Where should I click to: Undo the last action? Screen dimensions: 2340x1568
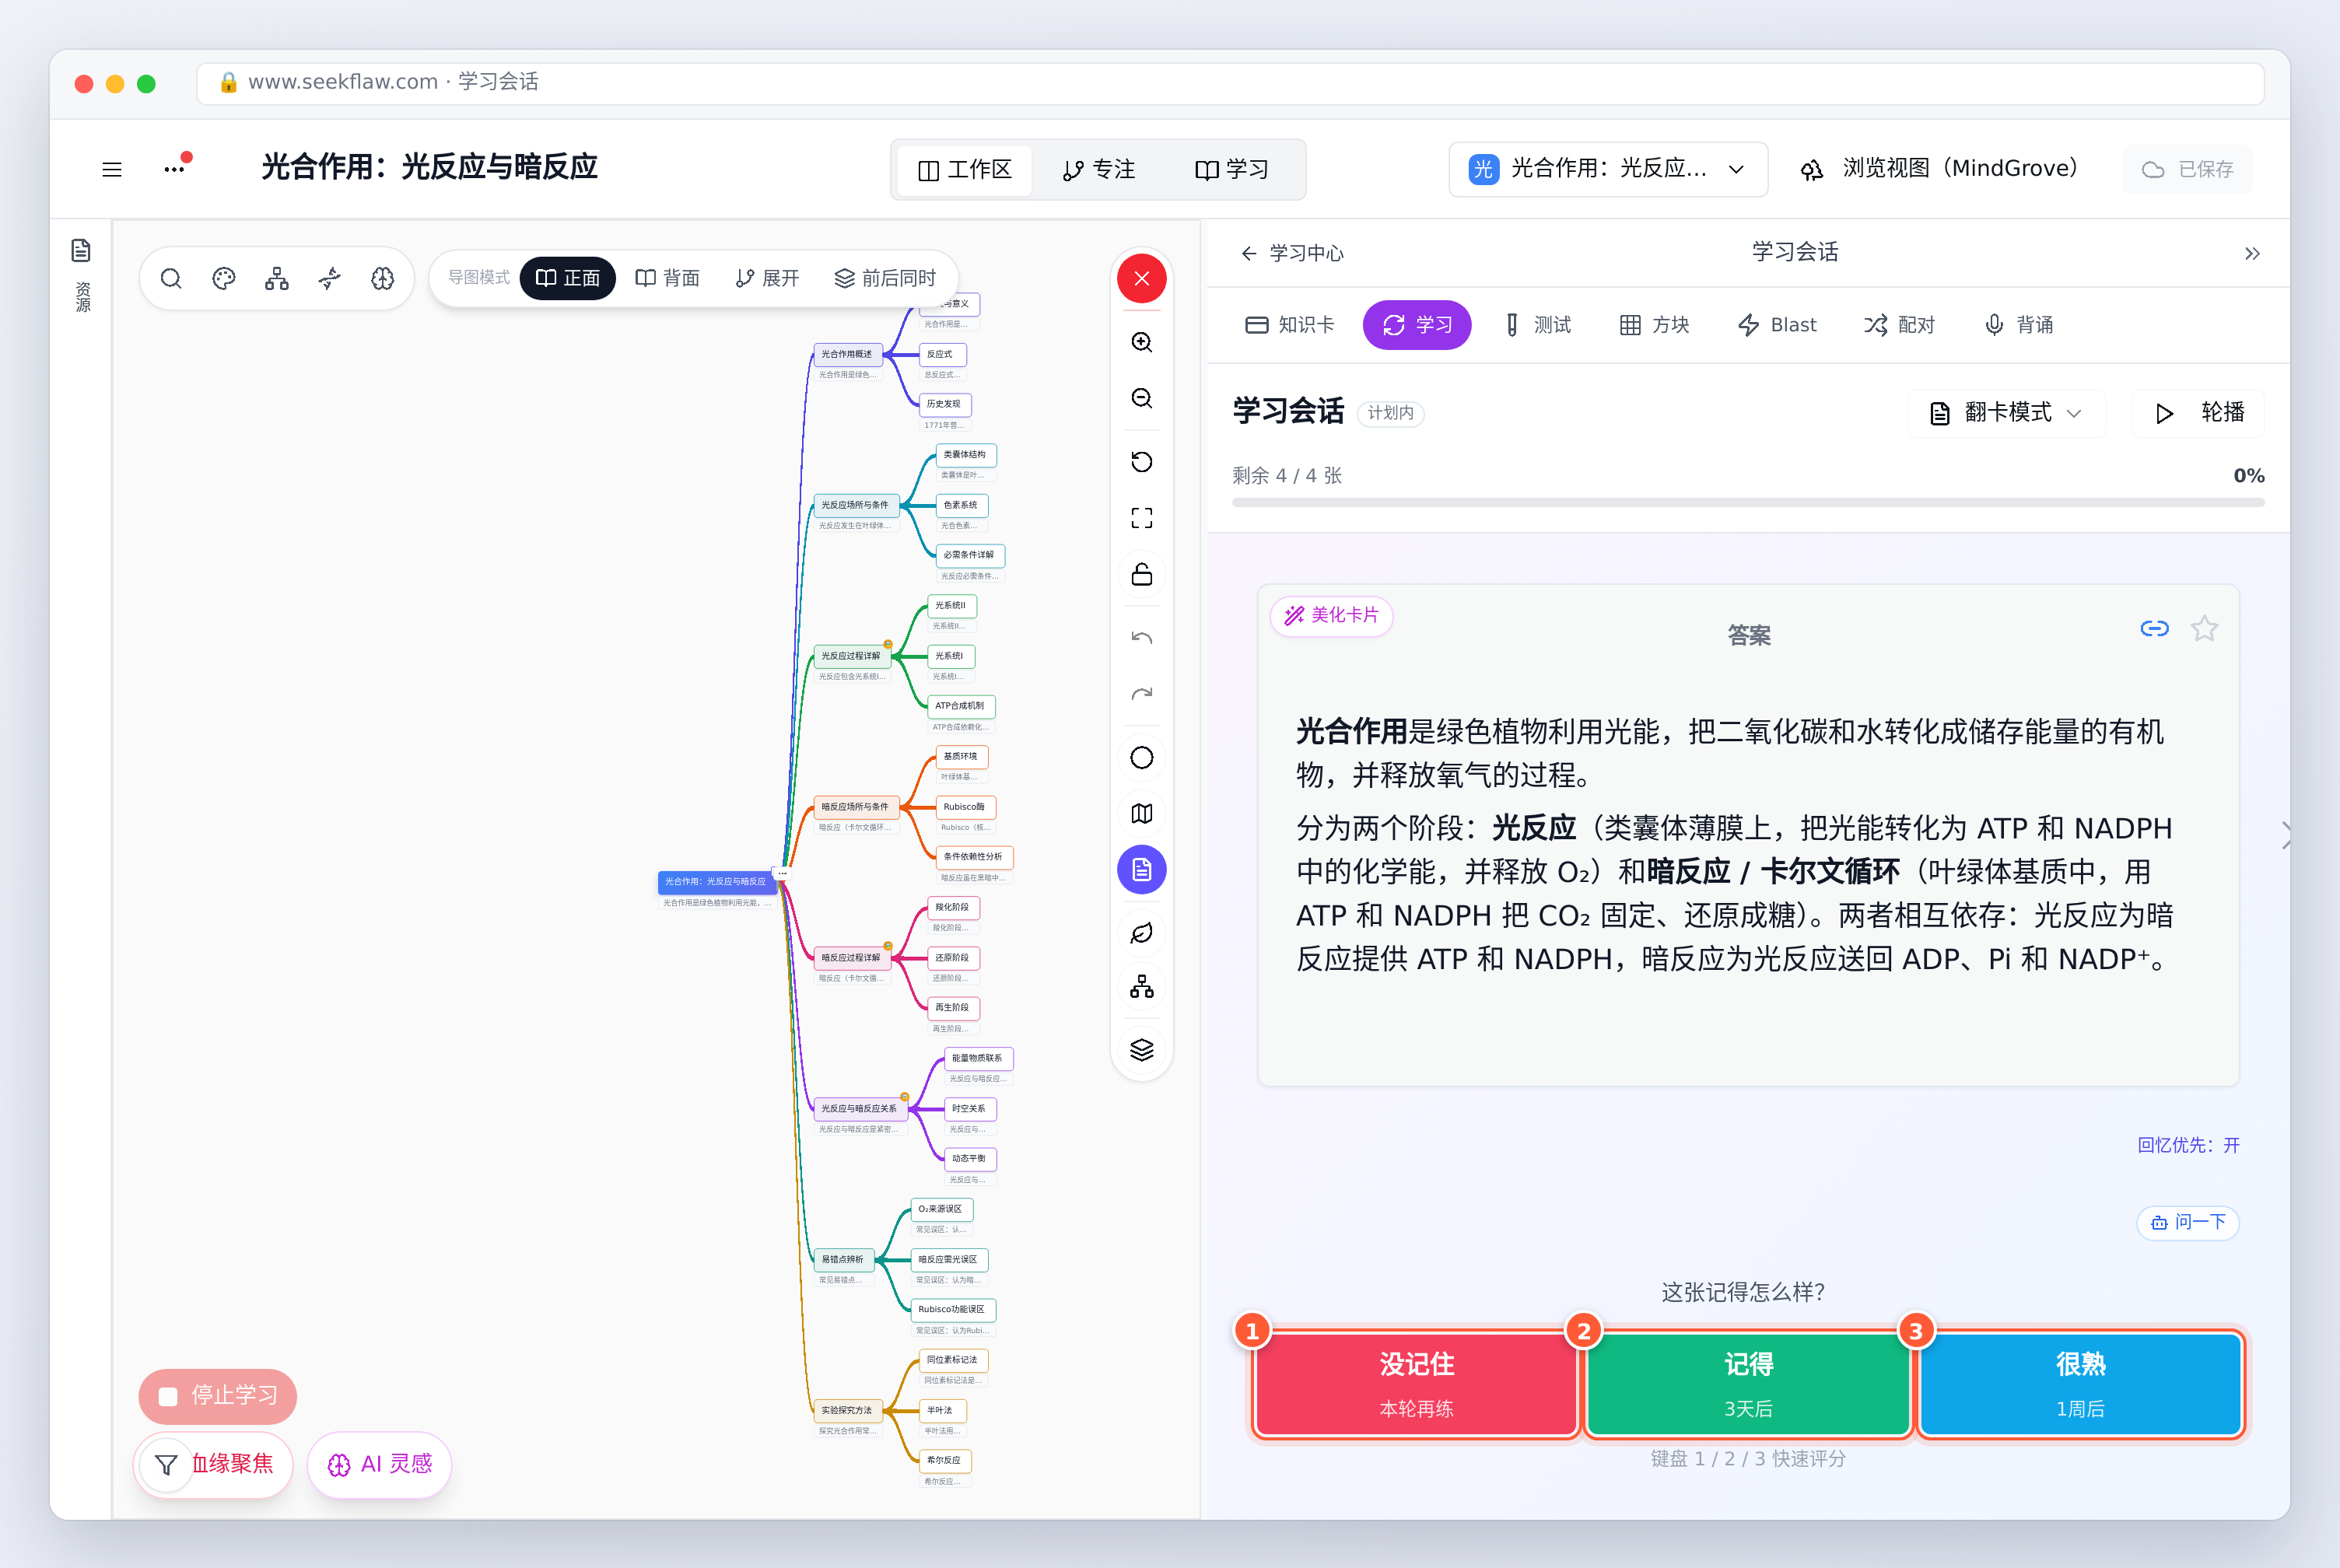(1142, 638)
